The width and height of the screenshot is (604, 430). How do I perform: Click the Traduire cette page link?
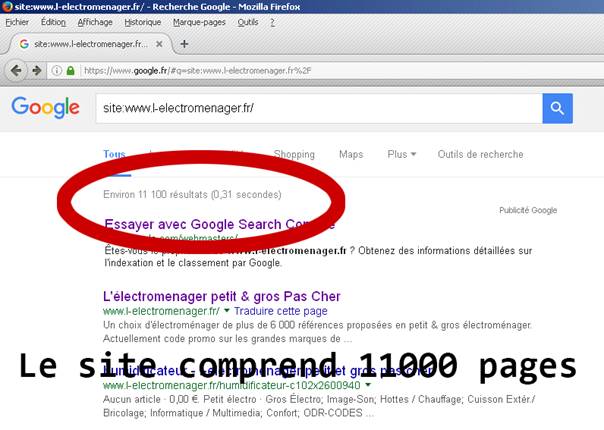(270, 312)
